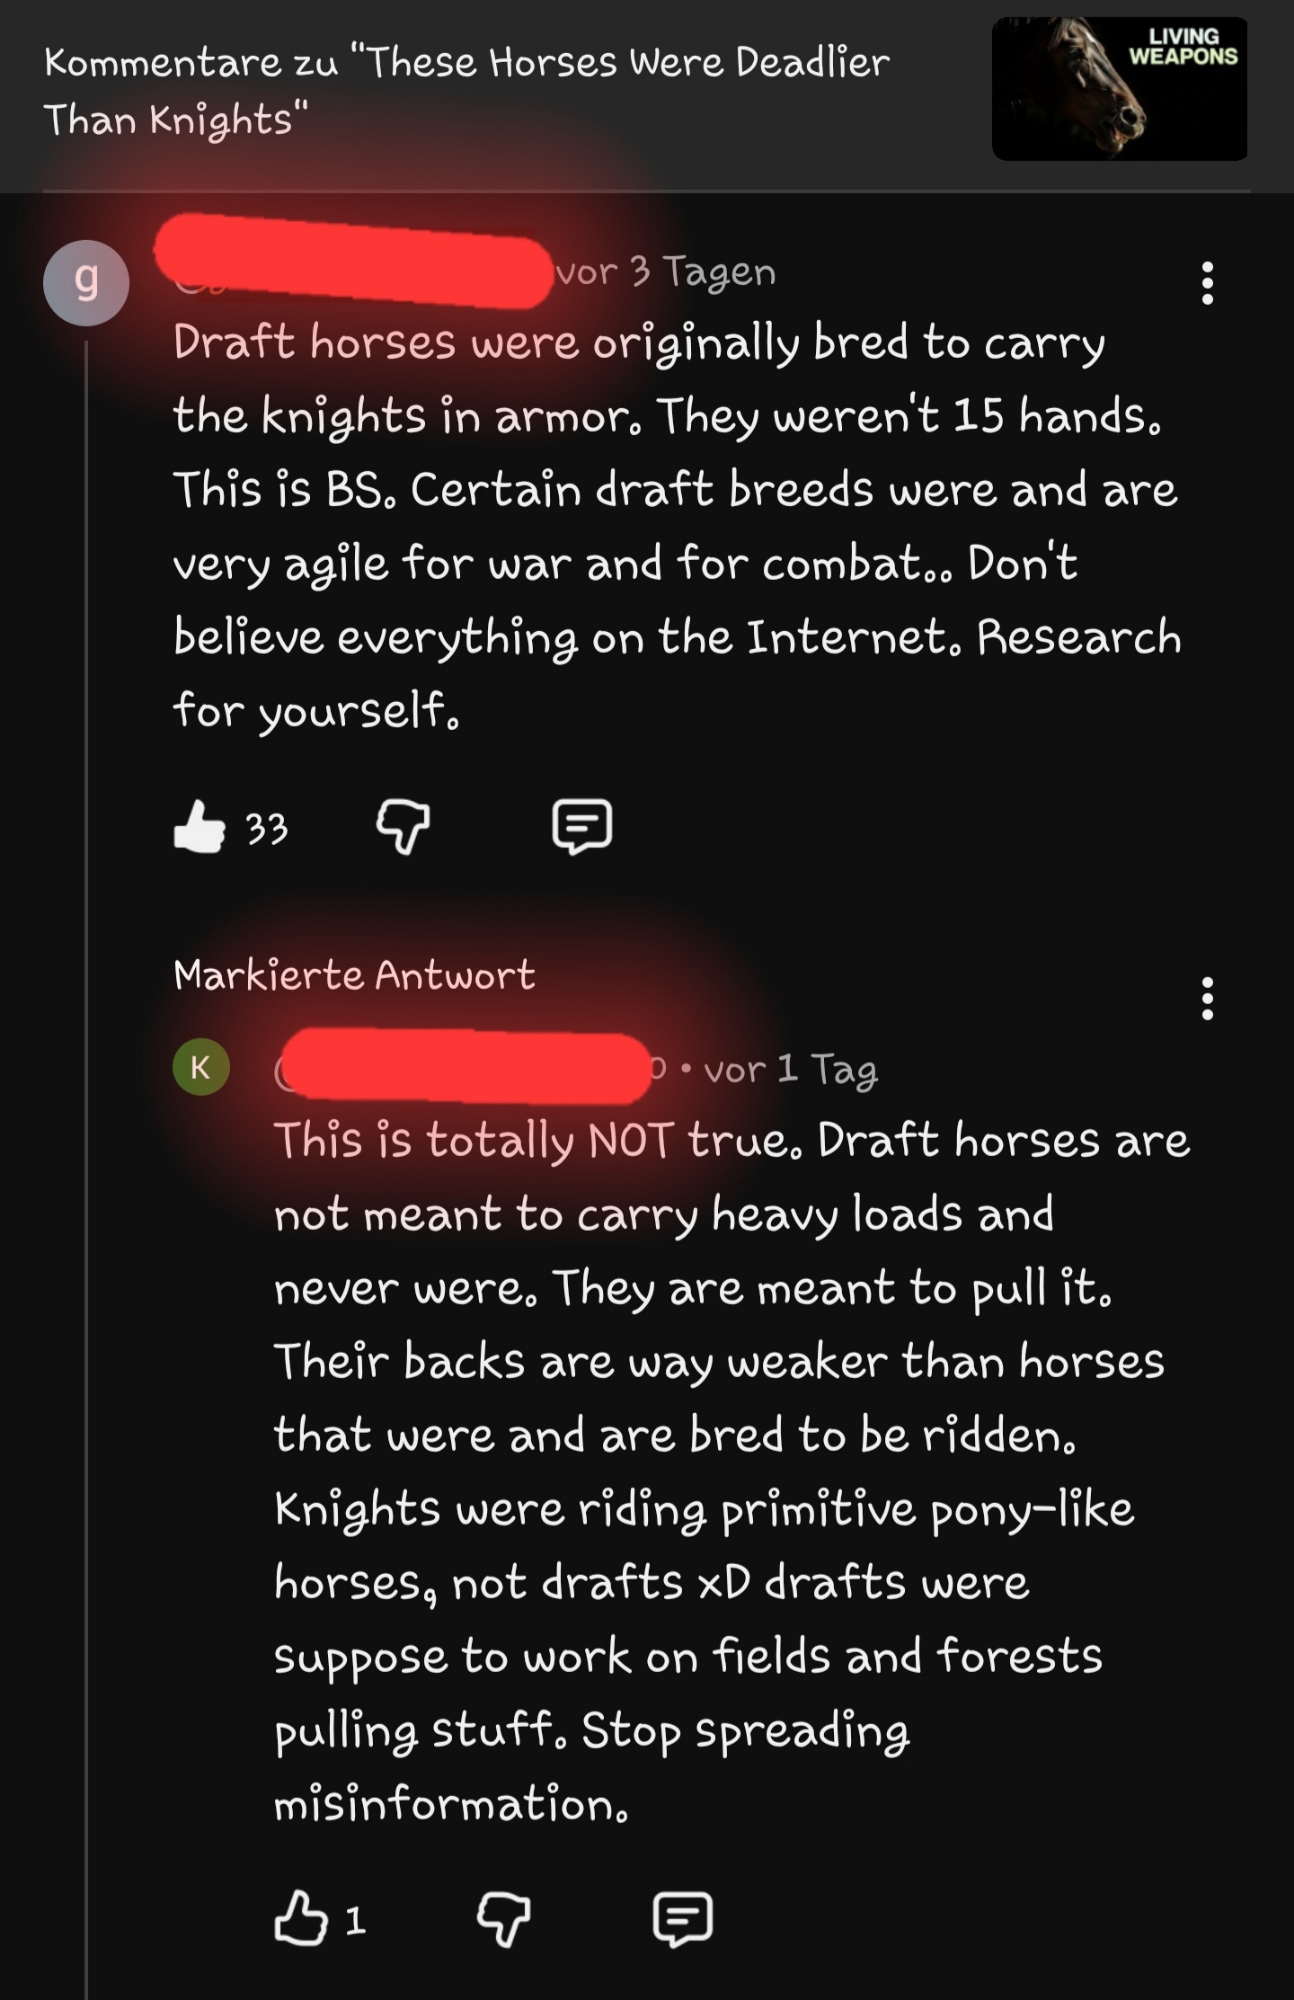The image size is (1294, 2000).
Task: Open the options menu for the top comment
Action: [1207, 284]
